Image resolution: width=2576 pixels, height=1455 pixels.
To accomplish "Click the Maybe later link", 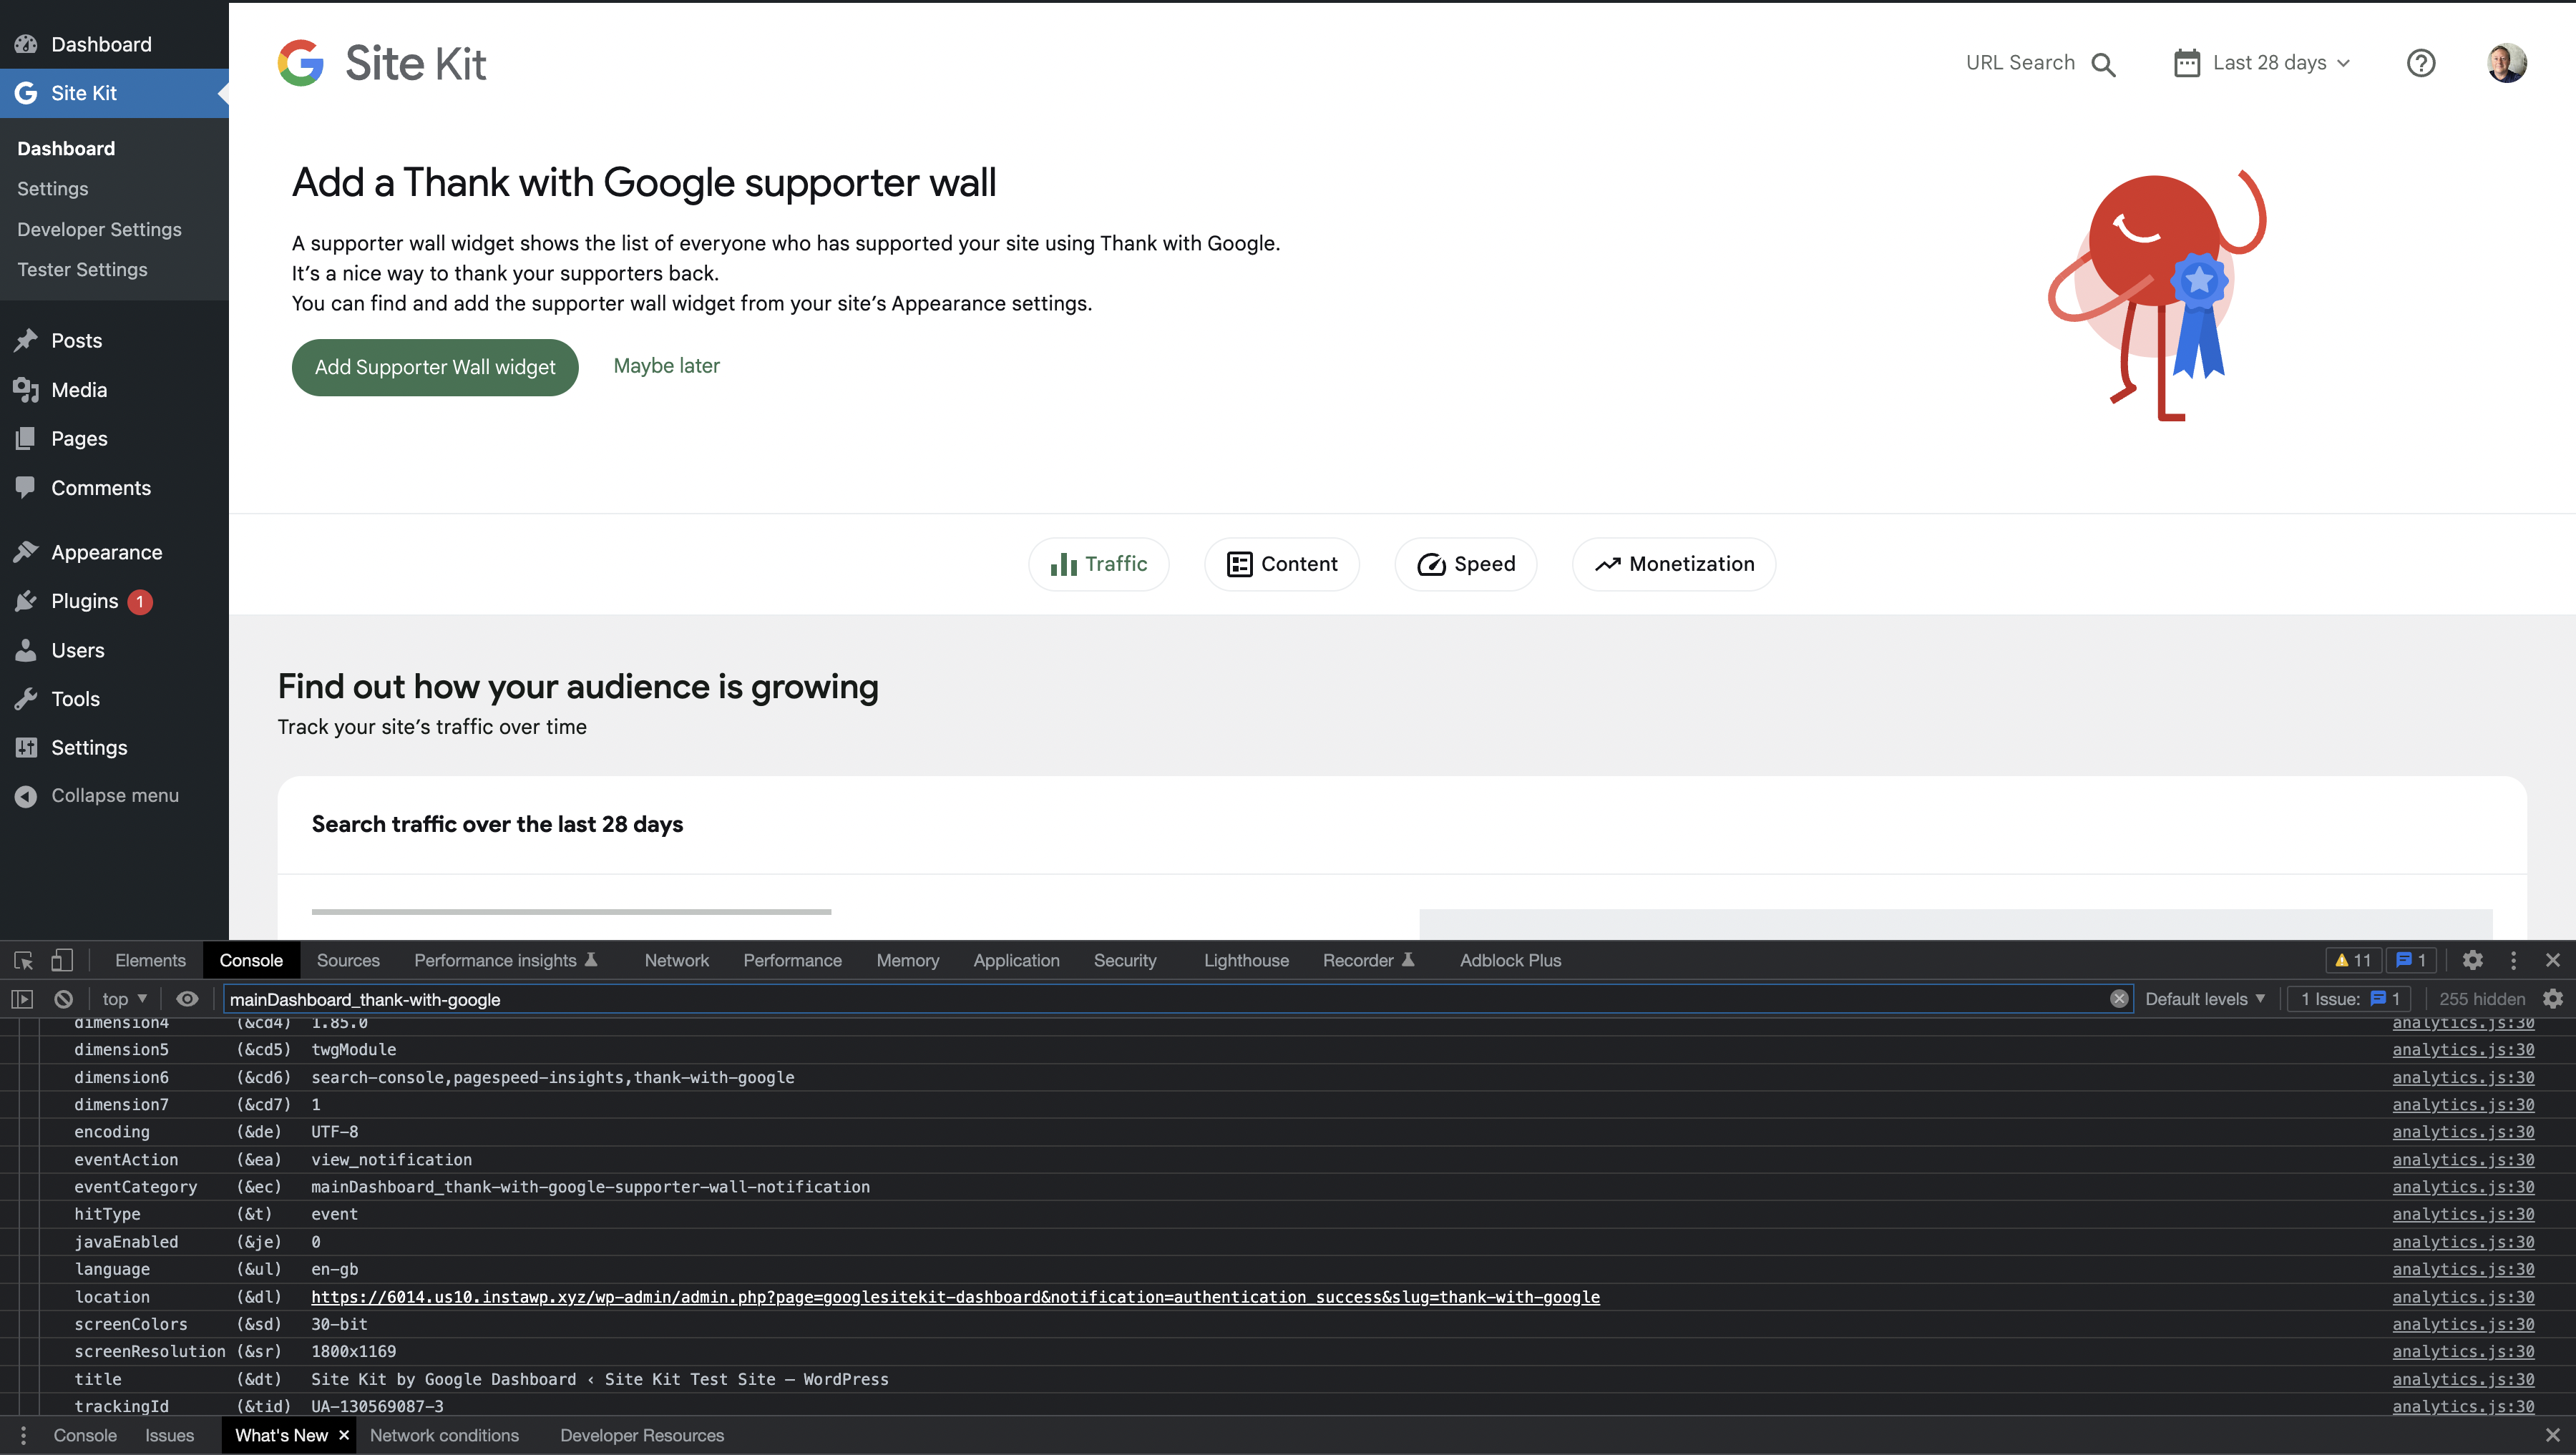I will click(666, 366).
